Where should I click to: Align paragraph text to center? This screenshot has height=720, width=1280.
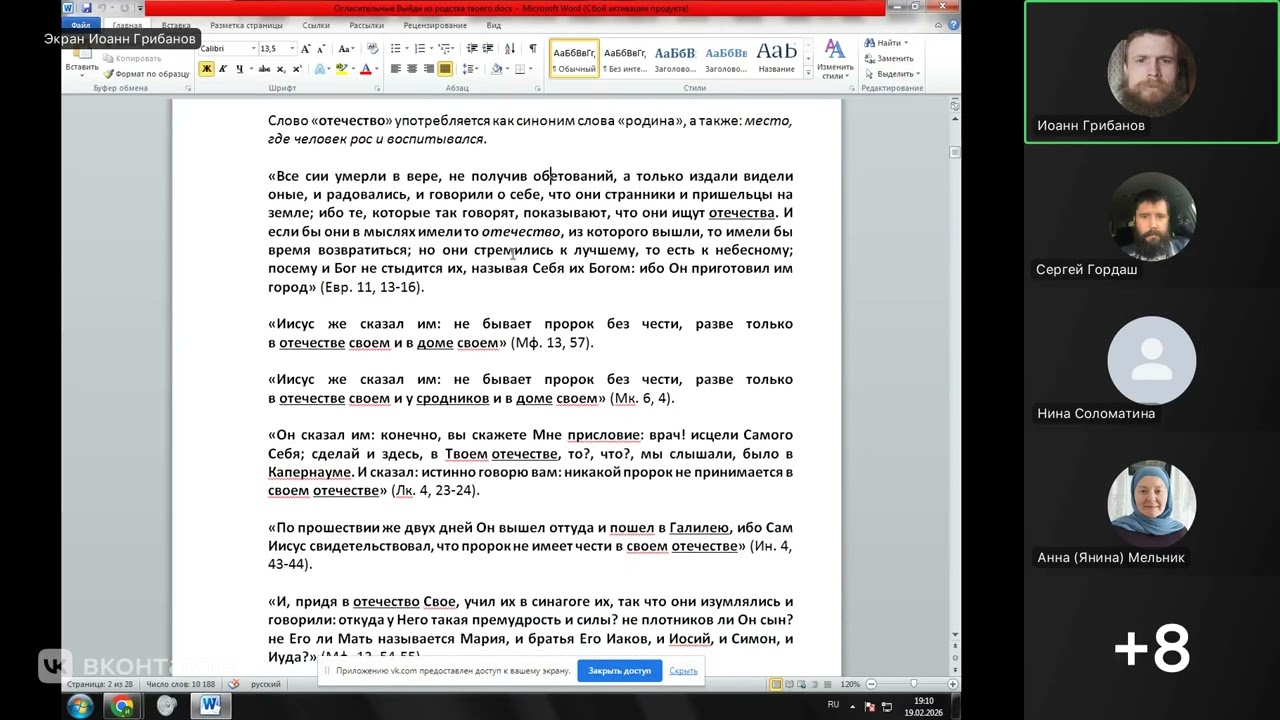tap(412, 69)
